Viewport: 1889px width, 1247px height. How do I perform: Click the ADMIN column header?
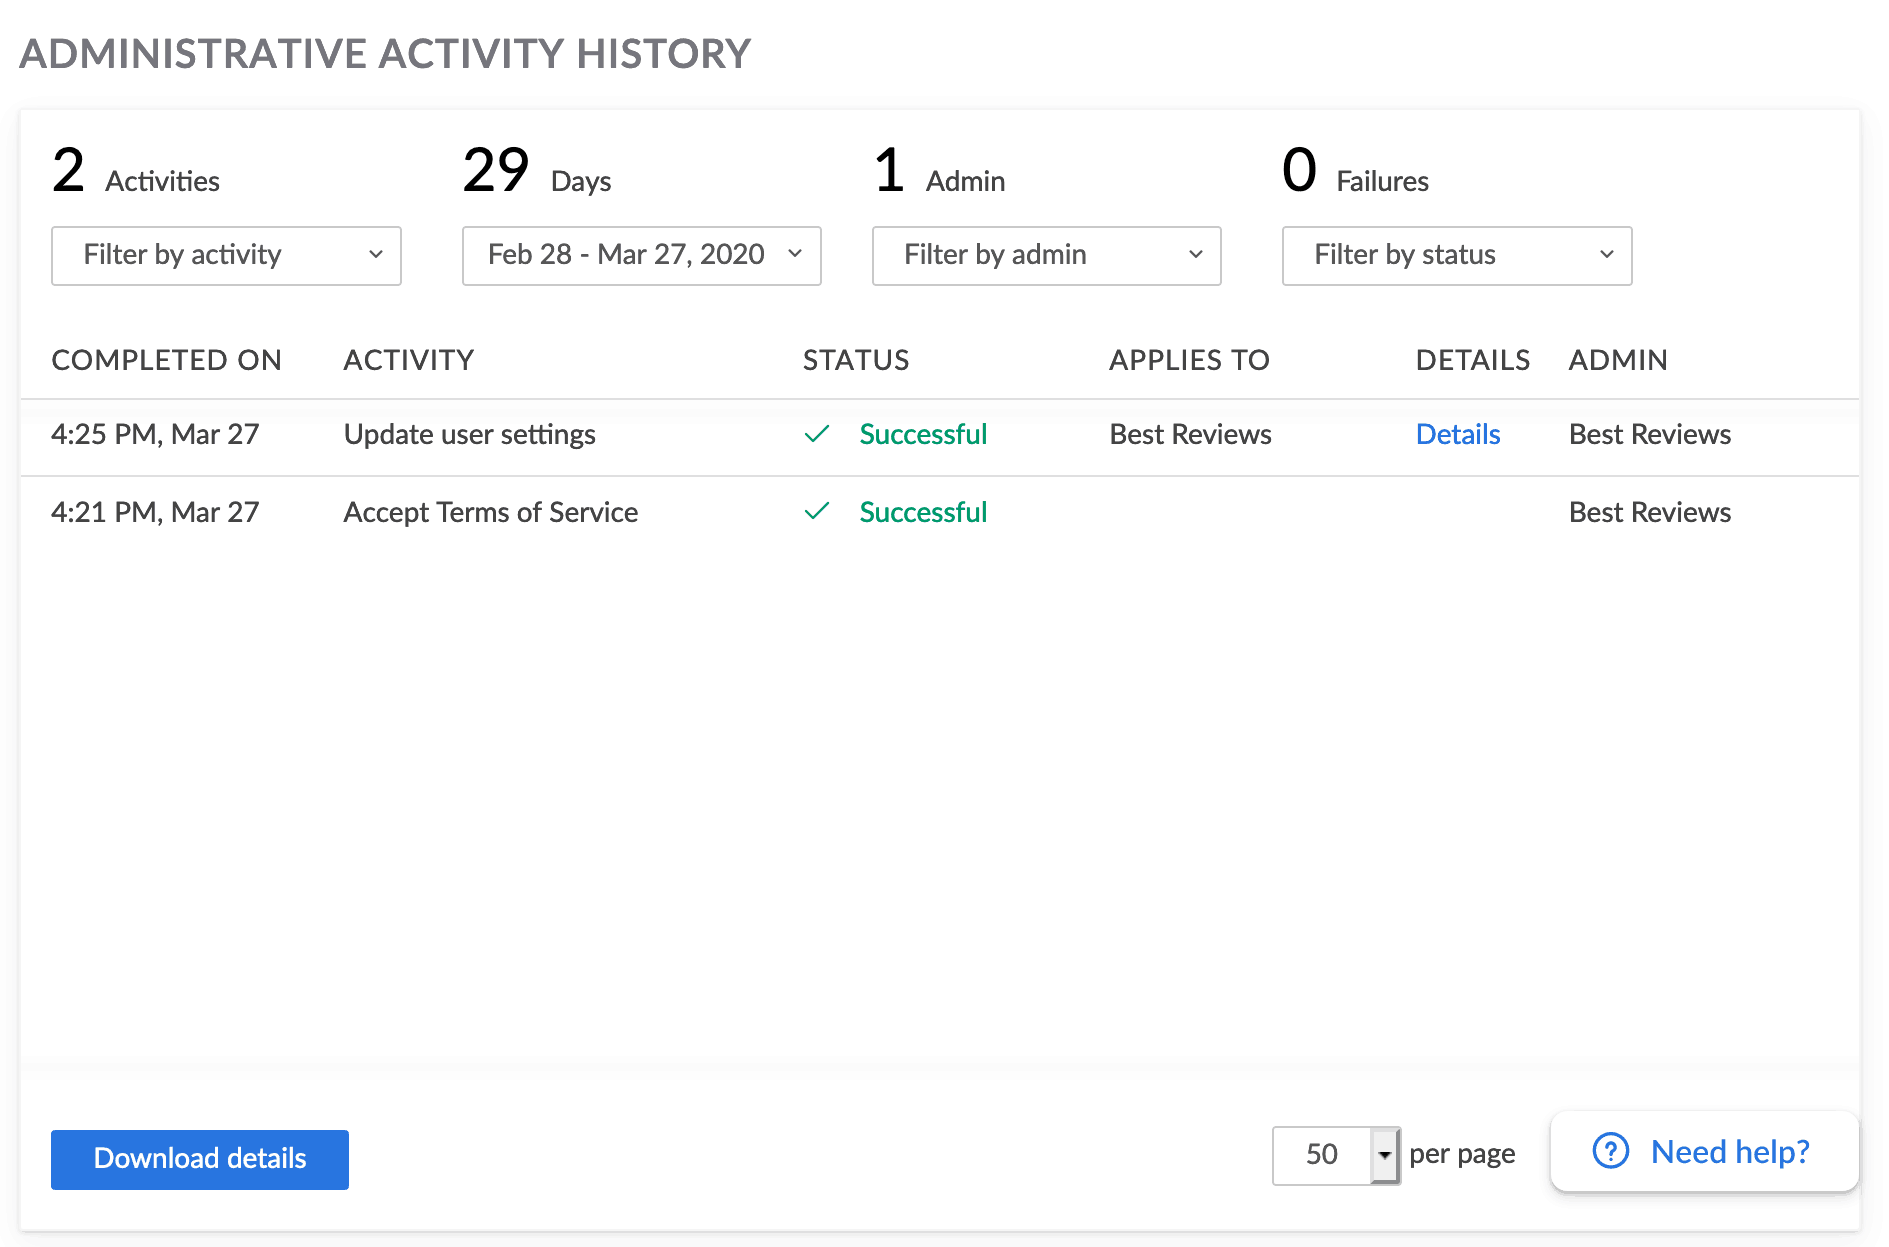click(1617, 360)
